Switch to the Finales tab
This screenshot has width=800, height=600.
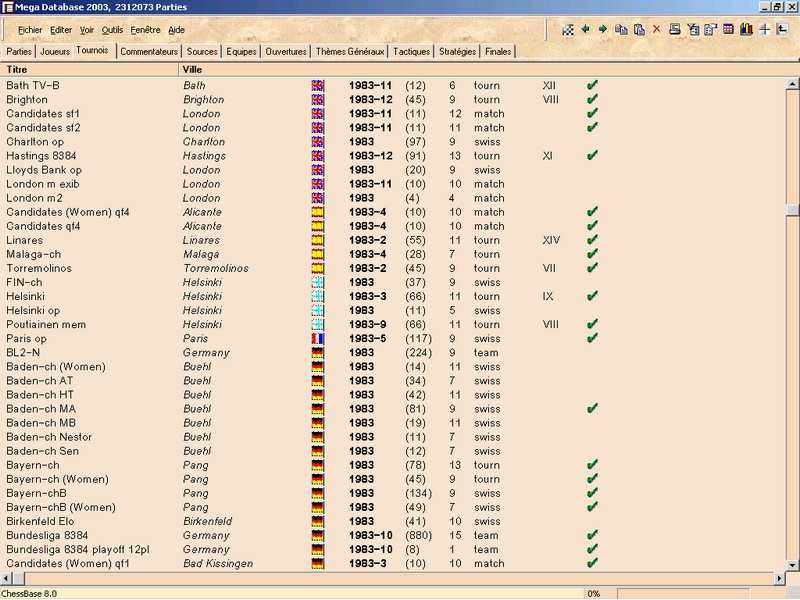pyautogui.click(x=498, y=52)
